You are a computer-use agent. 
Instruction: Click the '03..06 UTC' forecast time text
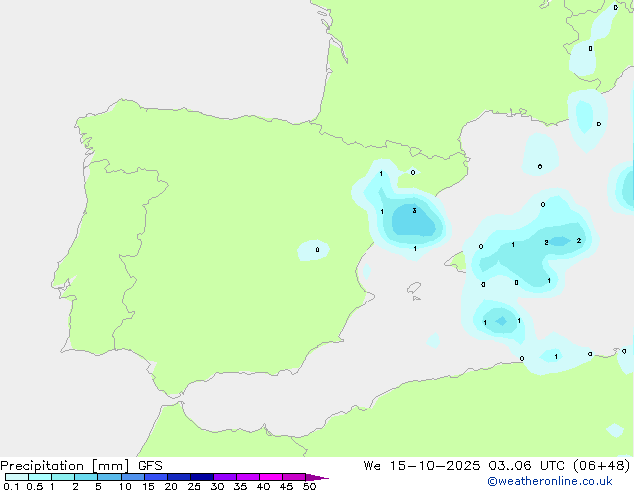click(526, 466)
